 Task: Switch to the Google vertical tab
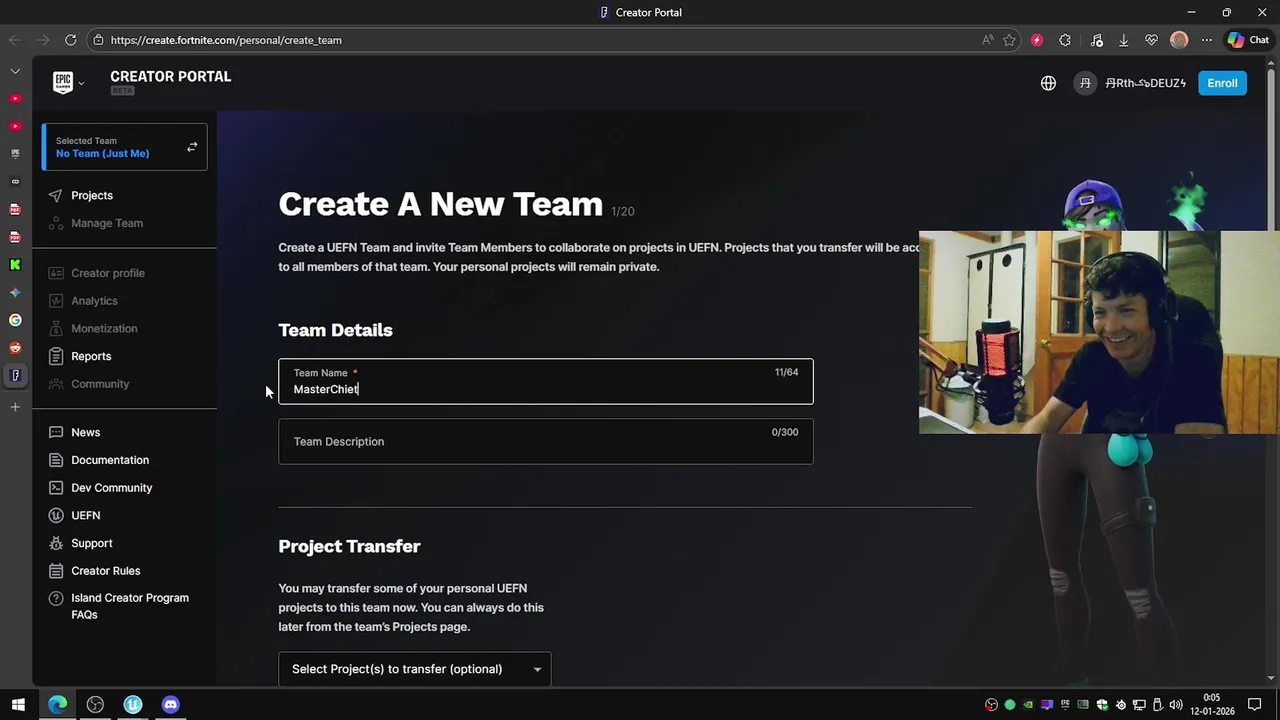coord(15,320)
